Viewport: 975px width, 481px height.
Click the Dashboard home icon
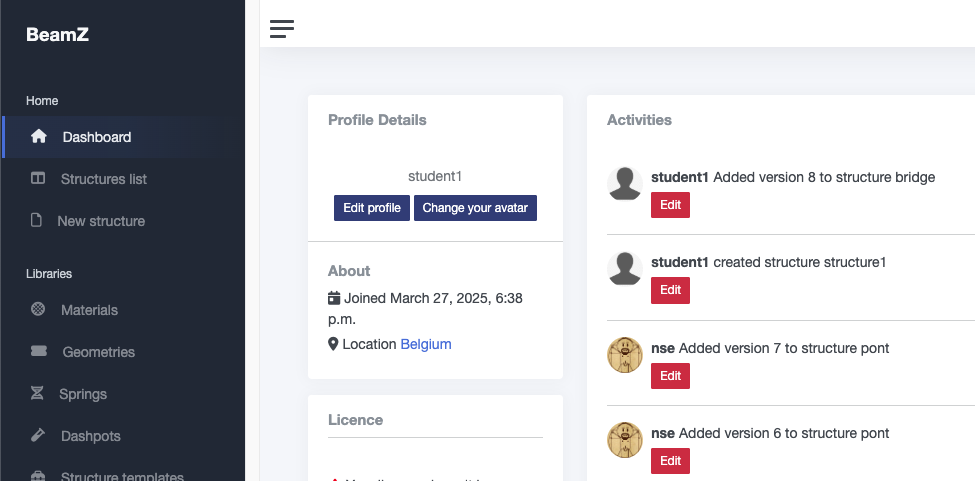tap(39, 137)
